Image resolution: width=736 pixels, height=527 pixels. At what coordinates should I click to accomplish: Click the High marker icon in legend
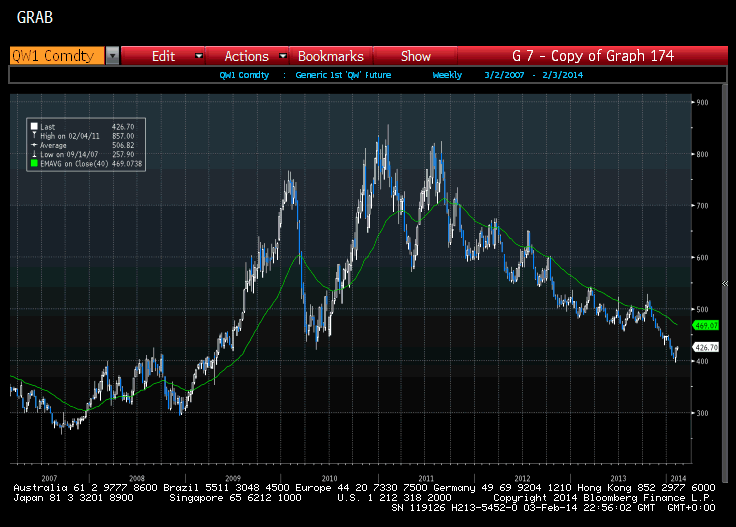(34, 135)
